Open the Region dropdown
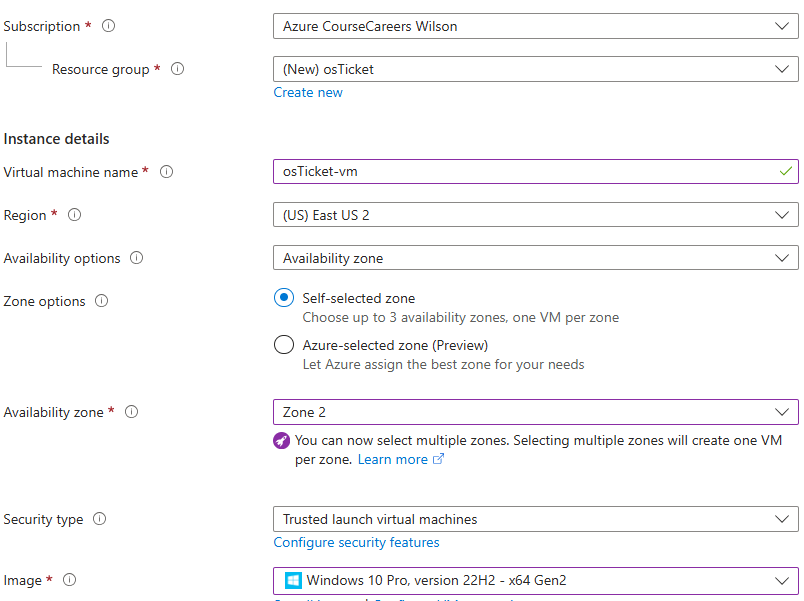The width and height of the screenshot is (804, 601). pos(535,215)
